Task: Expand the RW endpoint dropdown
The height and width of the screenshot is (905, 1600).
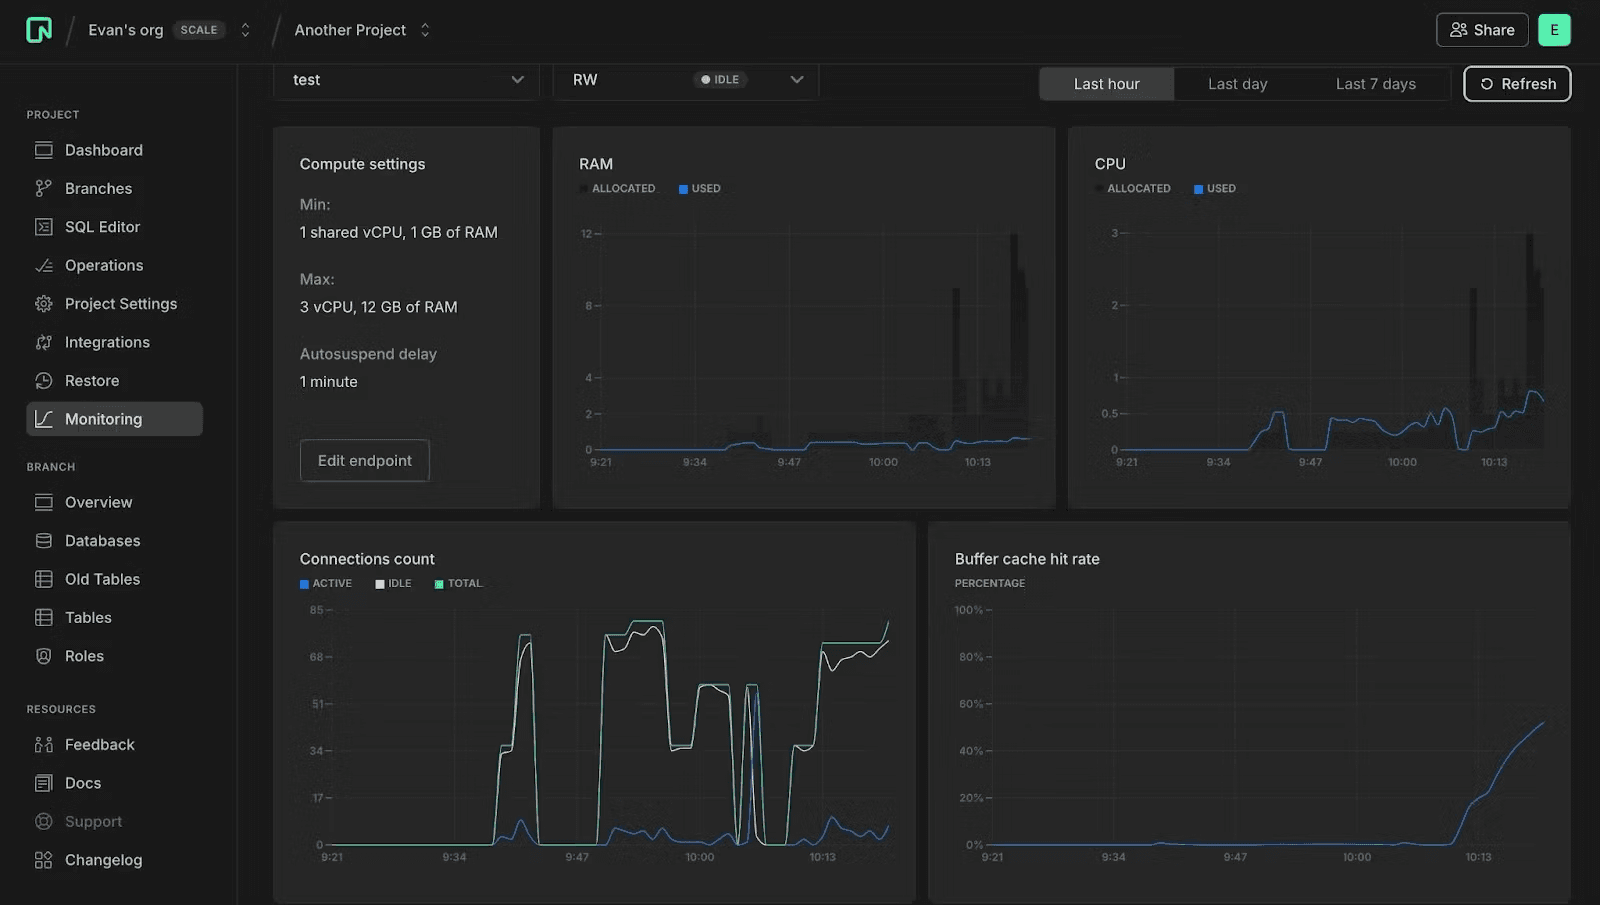Action: point(686,80)
